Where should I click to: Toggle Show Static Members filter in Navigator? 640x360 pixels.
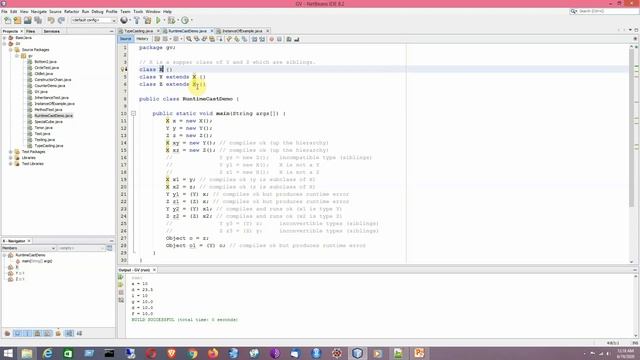tap(27, 333)
